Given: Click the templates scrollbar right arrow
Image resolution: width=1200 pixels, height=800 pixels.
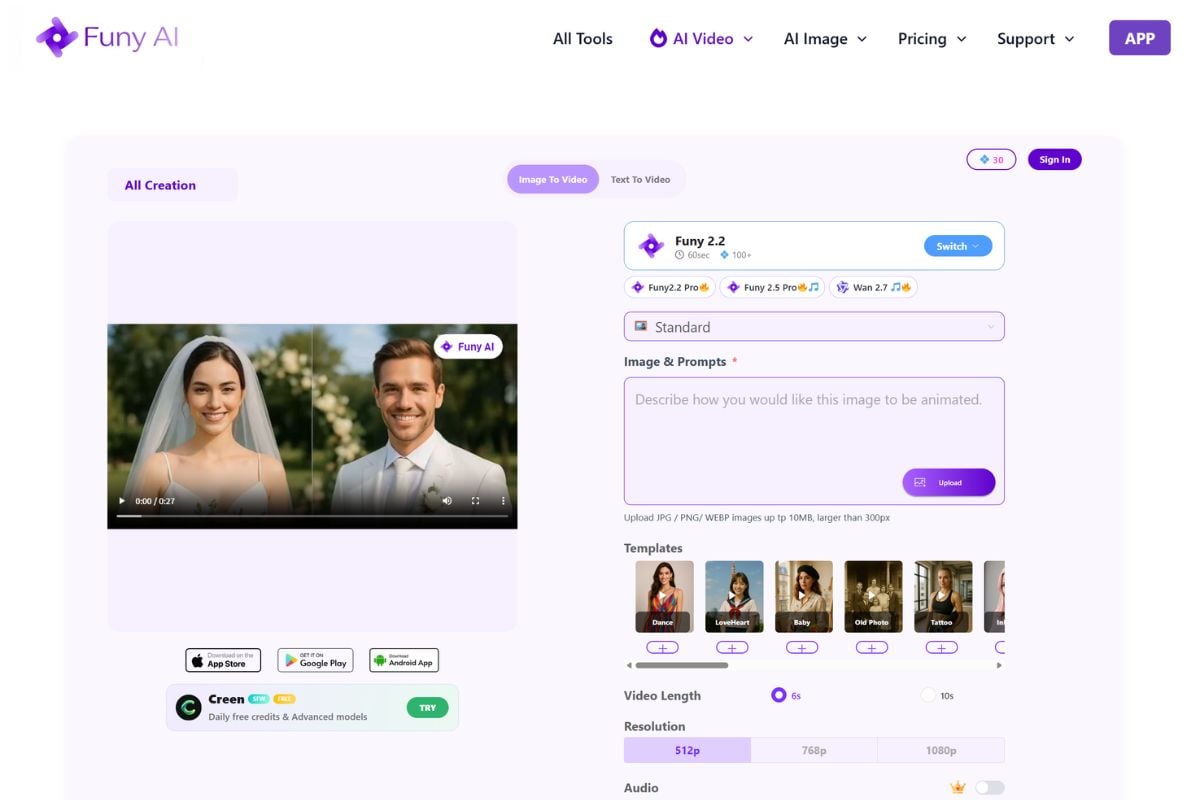Looking at the screenshot, I should coord(999,665).
